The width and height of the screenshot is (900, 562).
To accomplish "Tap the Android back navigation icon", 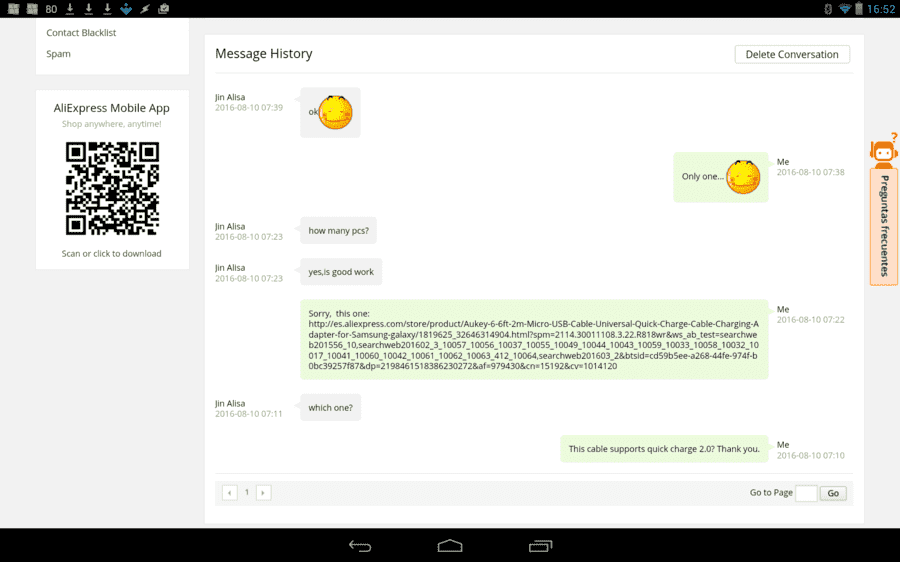I will [360, 545].
